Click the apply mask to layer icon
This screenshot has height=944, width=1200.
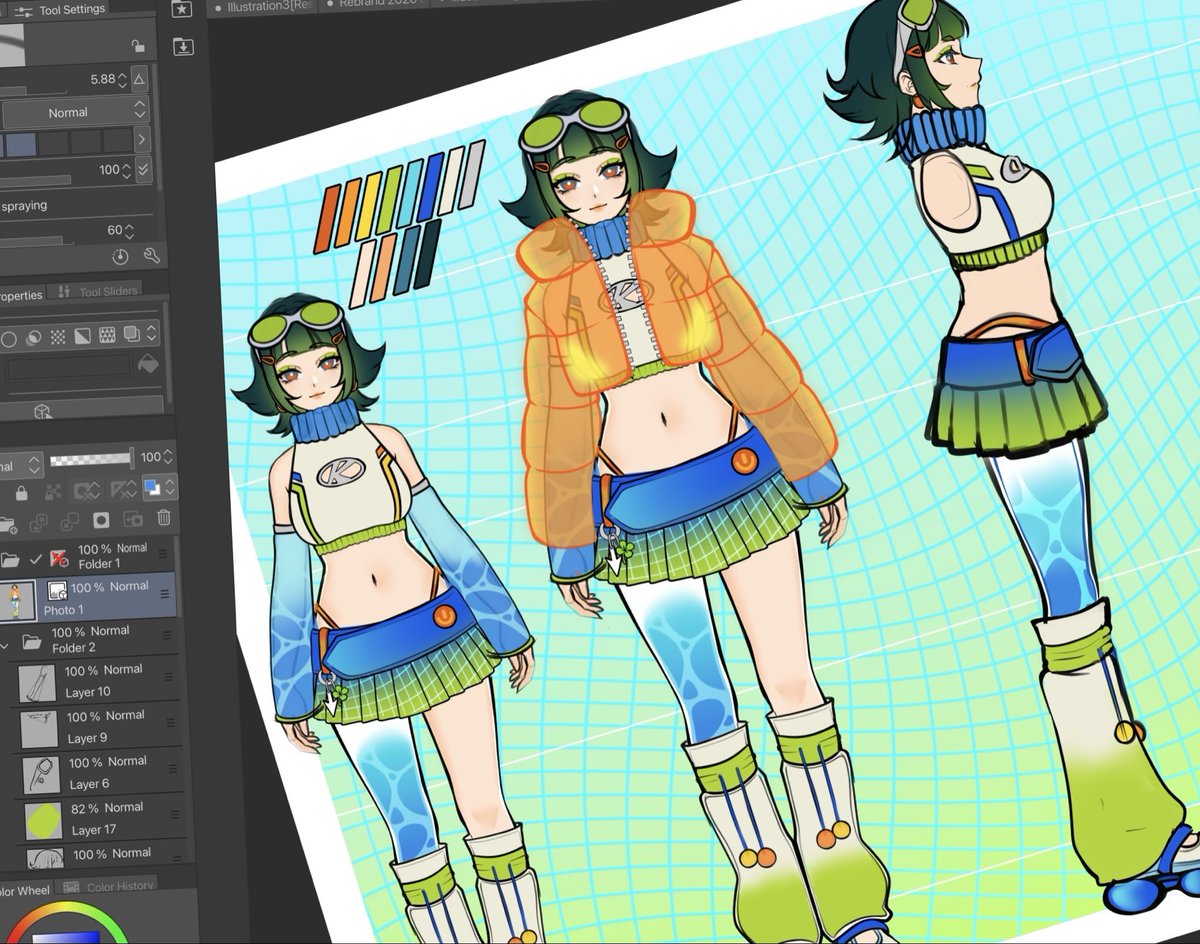coord(133,519)
